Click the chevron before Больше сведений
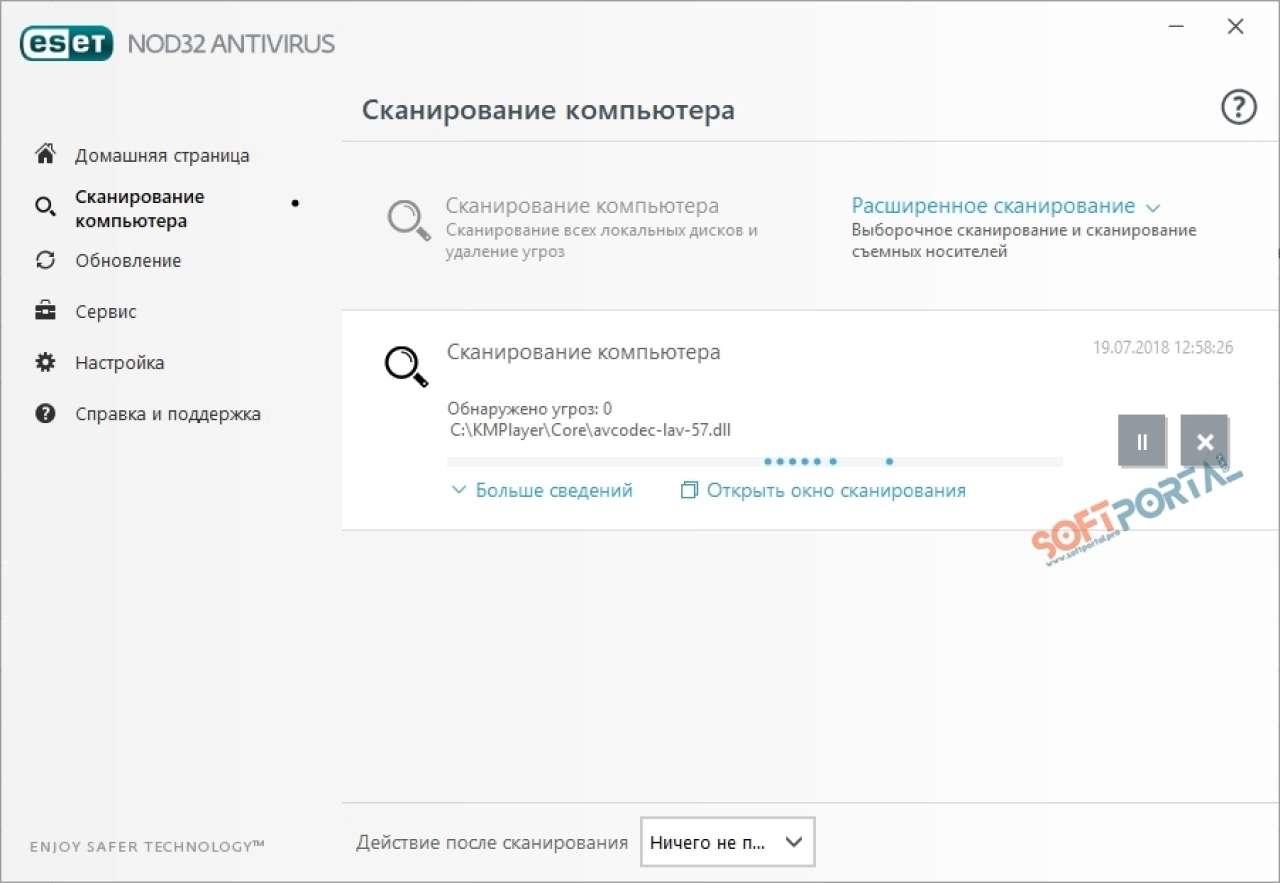 point(459,491)
